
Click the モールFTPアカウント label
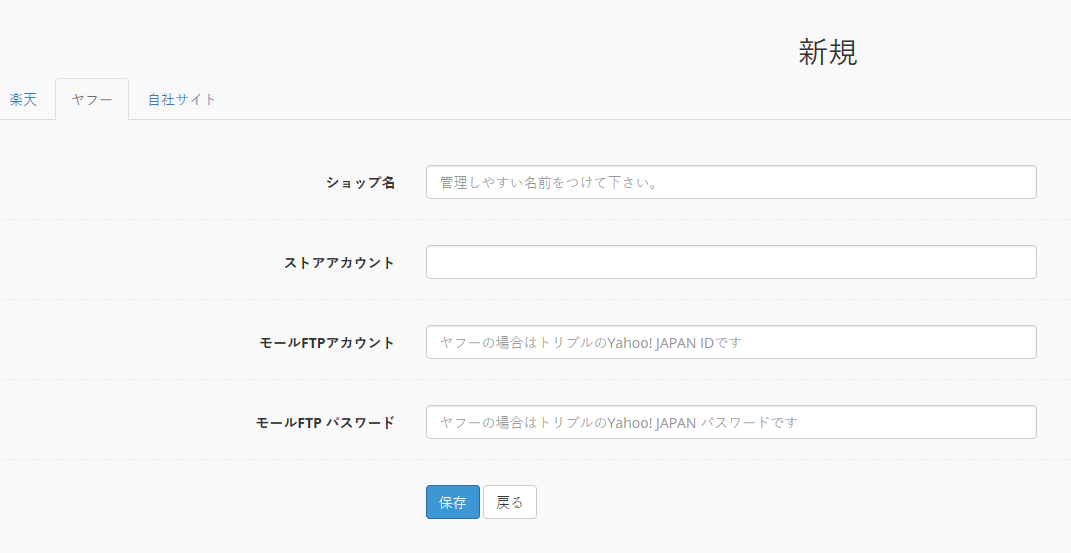(x=327, y=343)
